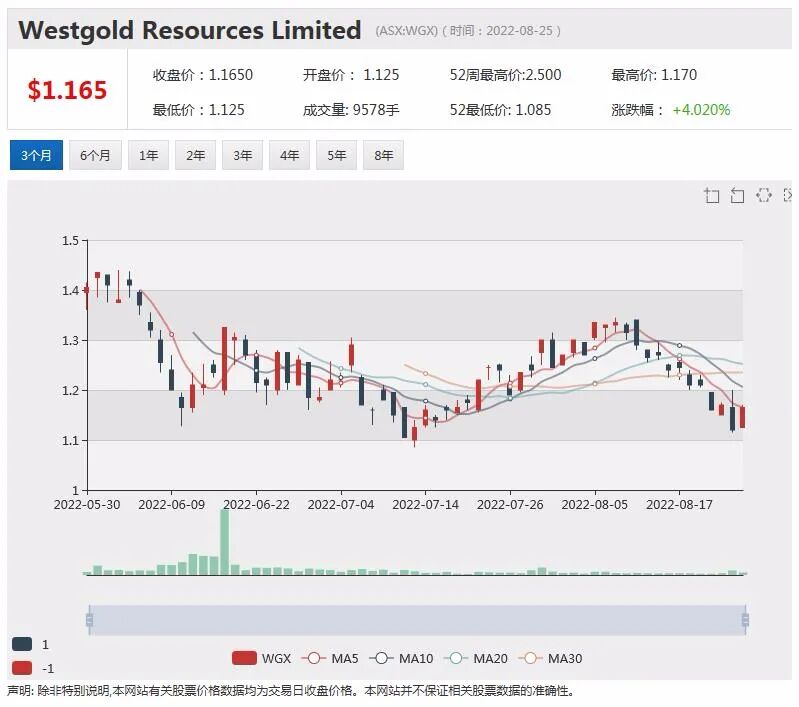Screen dimensions: 799x707
Task: Click the 最高价: 1.170 value
Action: pyautogui.click(x=654, y=75)
